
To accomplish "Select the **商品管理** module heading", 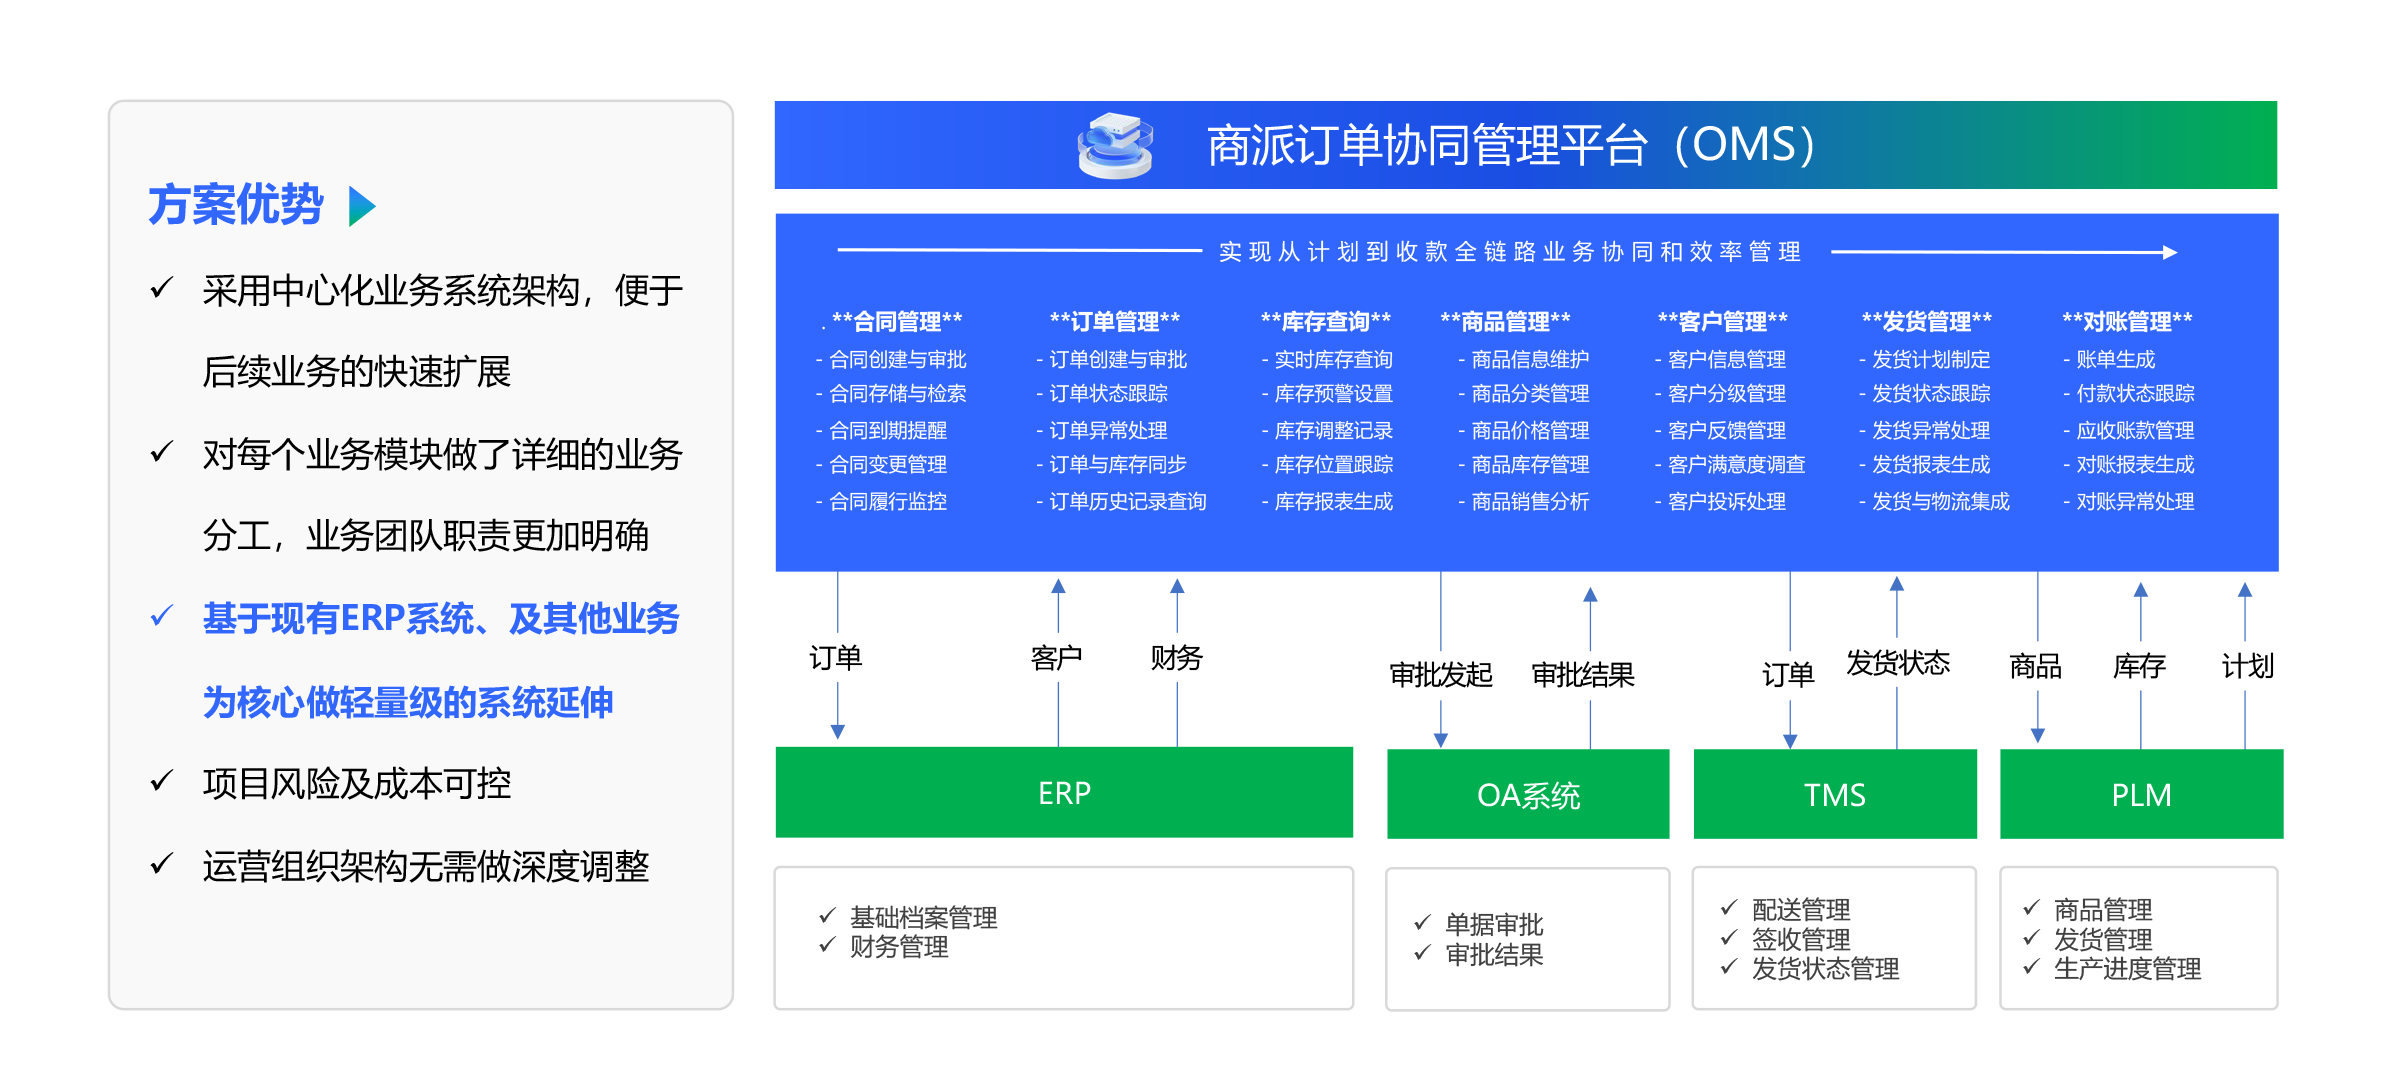I will point(1506,321).
